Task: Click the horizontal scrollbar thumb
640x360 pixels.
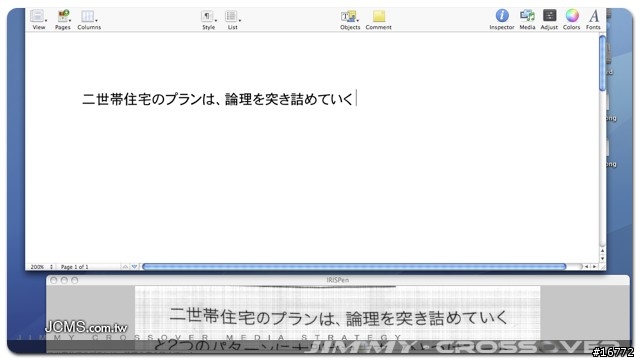Action: [x=354, y=267]
